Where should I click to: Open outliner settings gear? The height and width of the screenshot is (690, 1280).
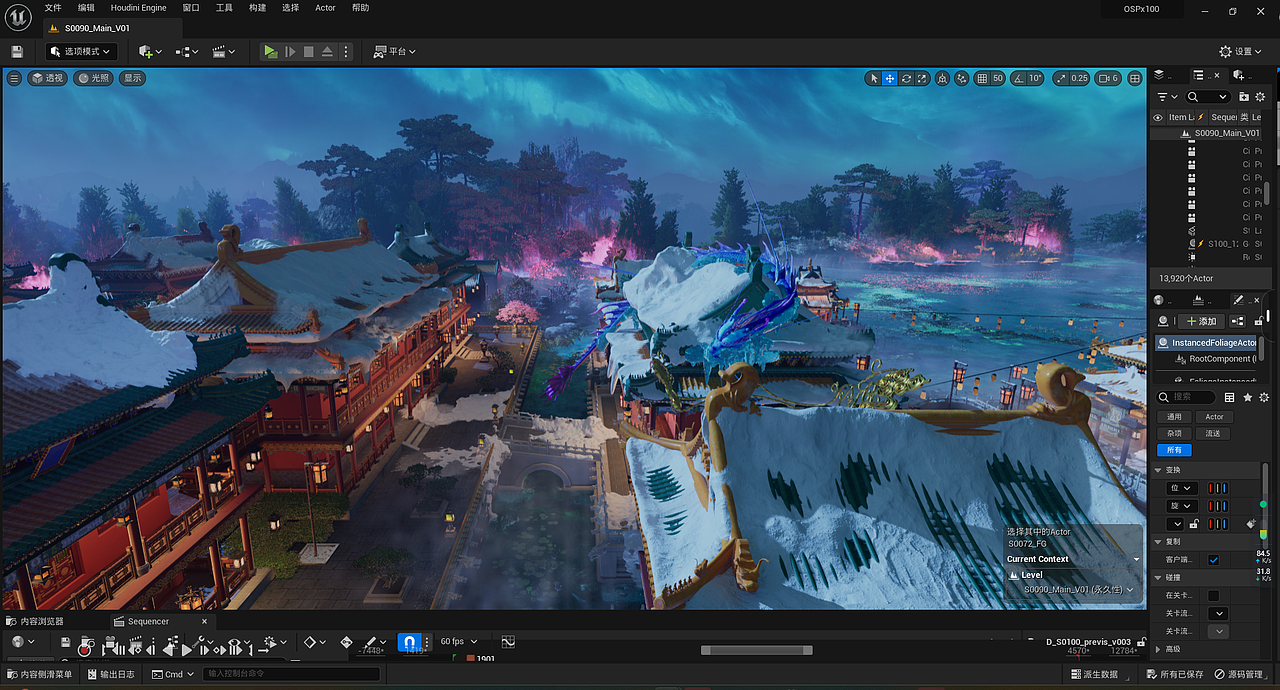coord(1260,97)
